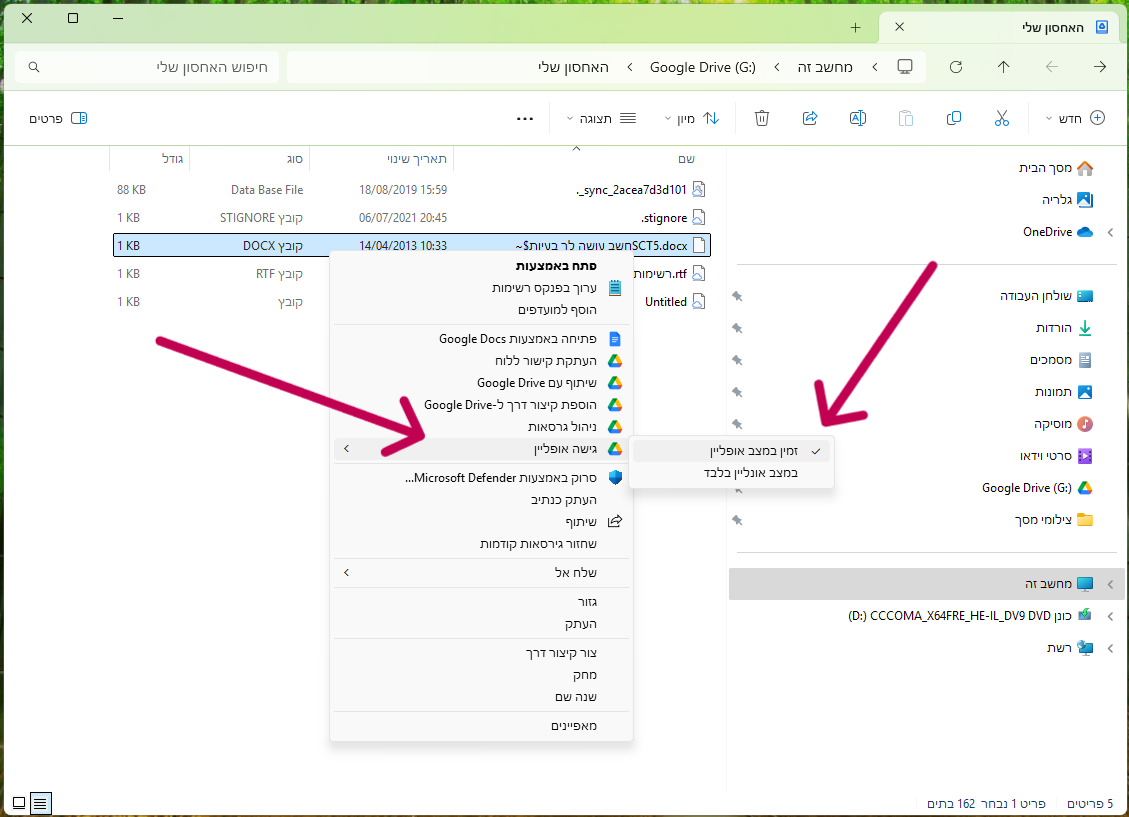Click the Google Drive (G:) breadcrumb

703,67
